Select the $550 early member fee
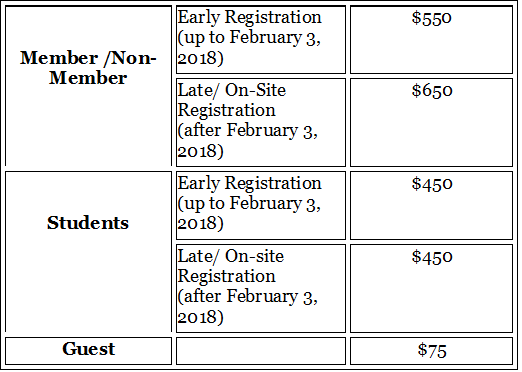522x372 pixels. (x=431, y=17)
